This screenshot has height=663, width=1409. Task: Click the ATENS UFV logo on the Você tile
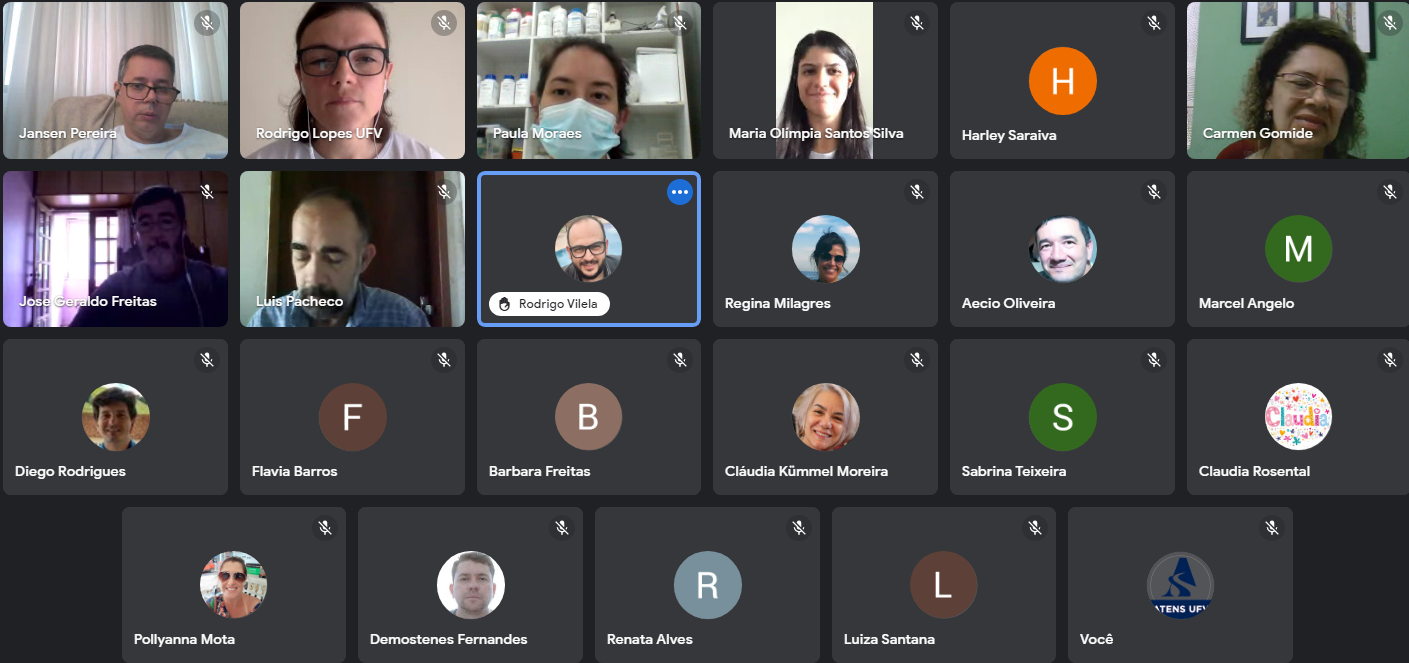coord(1180,585)
